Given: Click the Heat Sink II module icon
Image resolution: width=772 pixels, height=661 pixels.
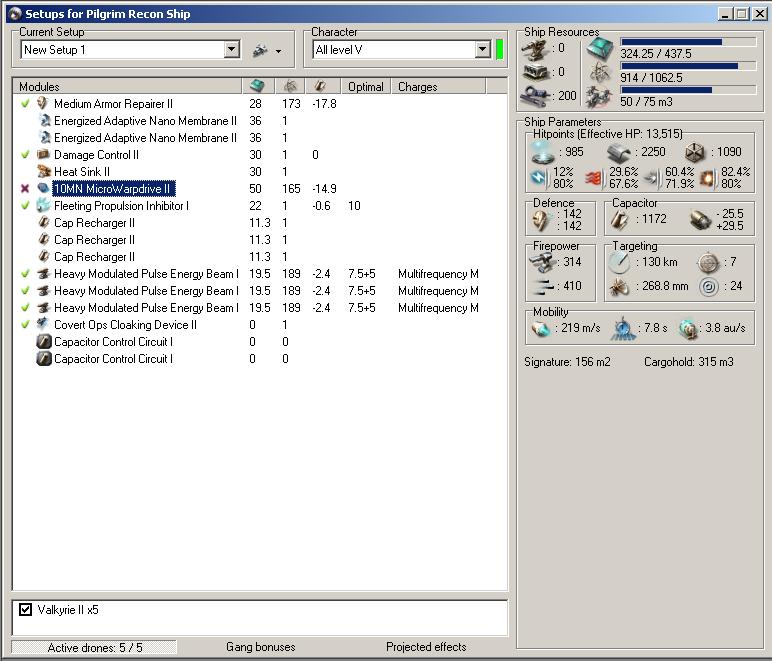Looking at the screenshot, I should (x=43, y=171).
